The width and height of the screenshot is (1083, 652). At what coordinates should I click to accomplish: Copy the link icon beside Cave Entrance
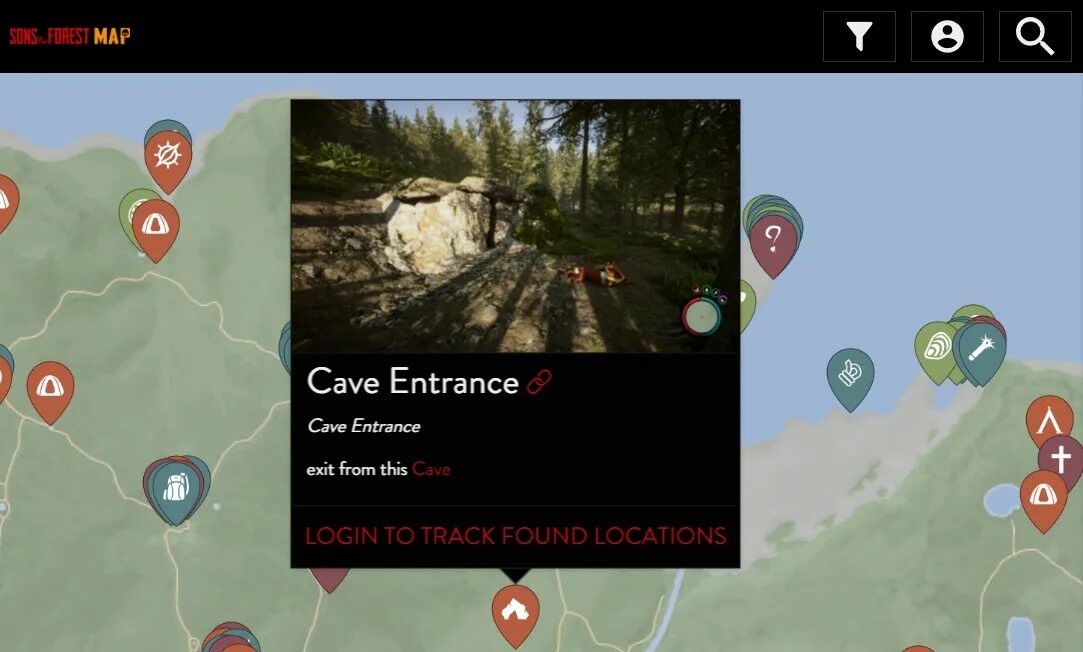[x=539, y=382]
